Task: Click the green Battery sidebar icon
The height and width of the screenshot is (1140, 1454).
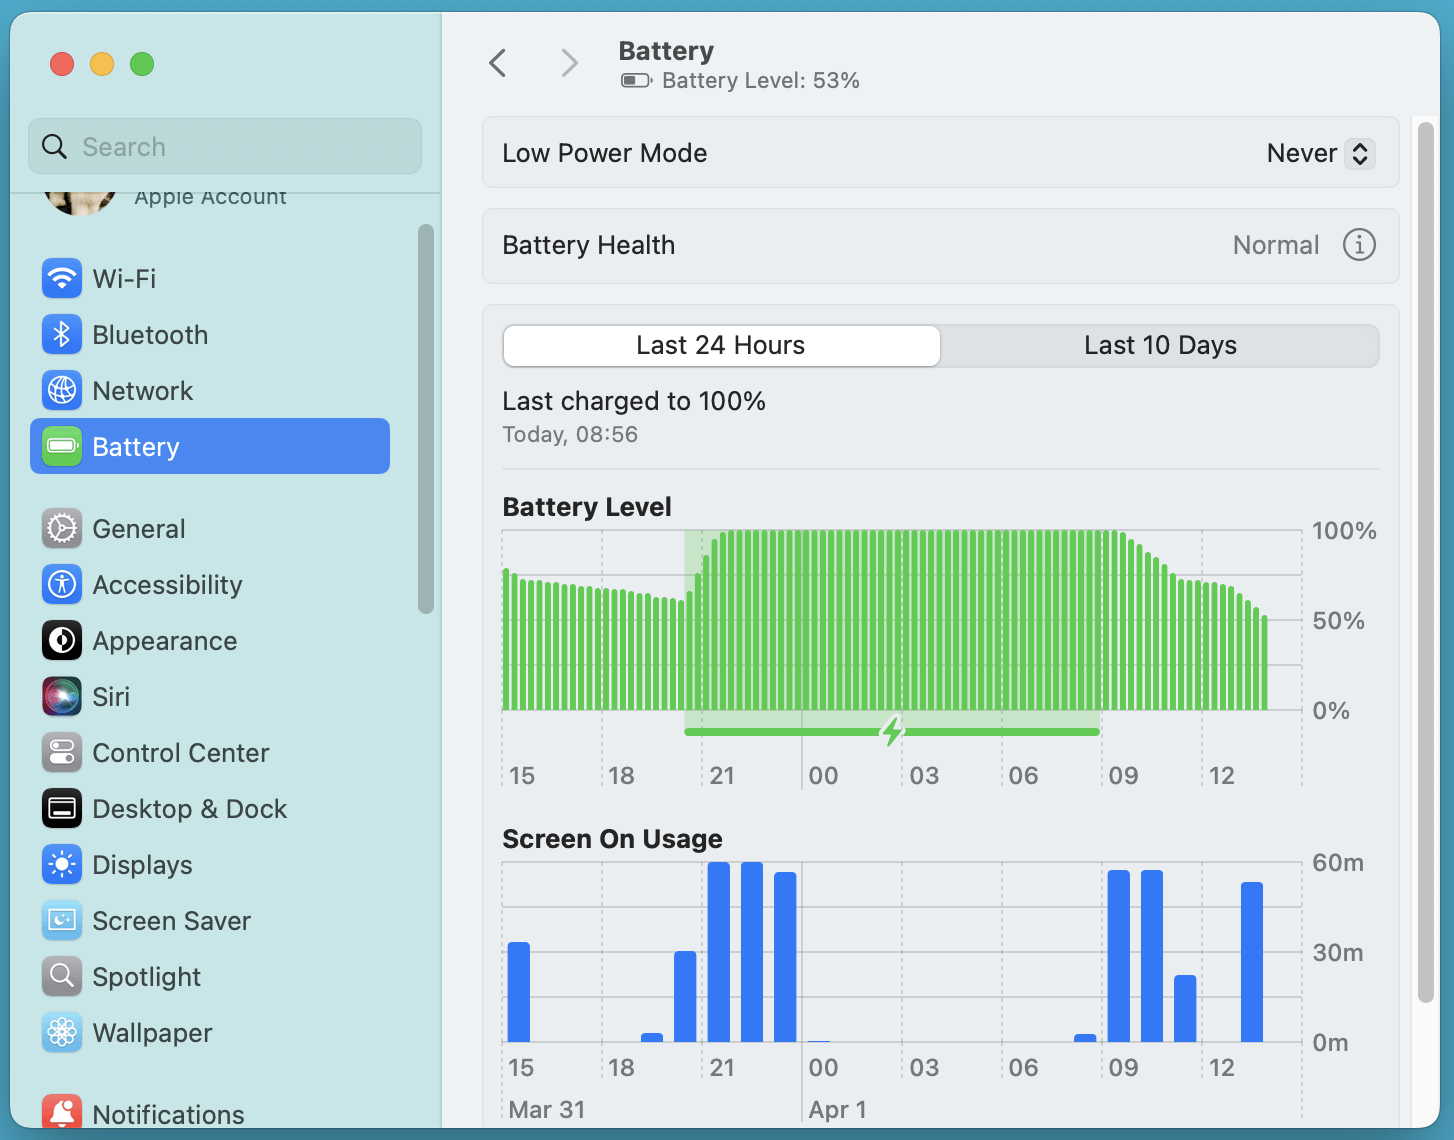Action: coord(62,446)
